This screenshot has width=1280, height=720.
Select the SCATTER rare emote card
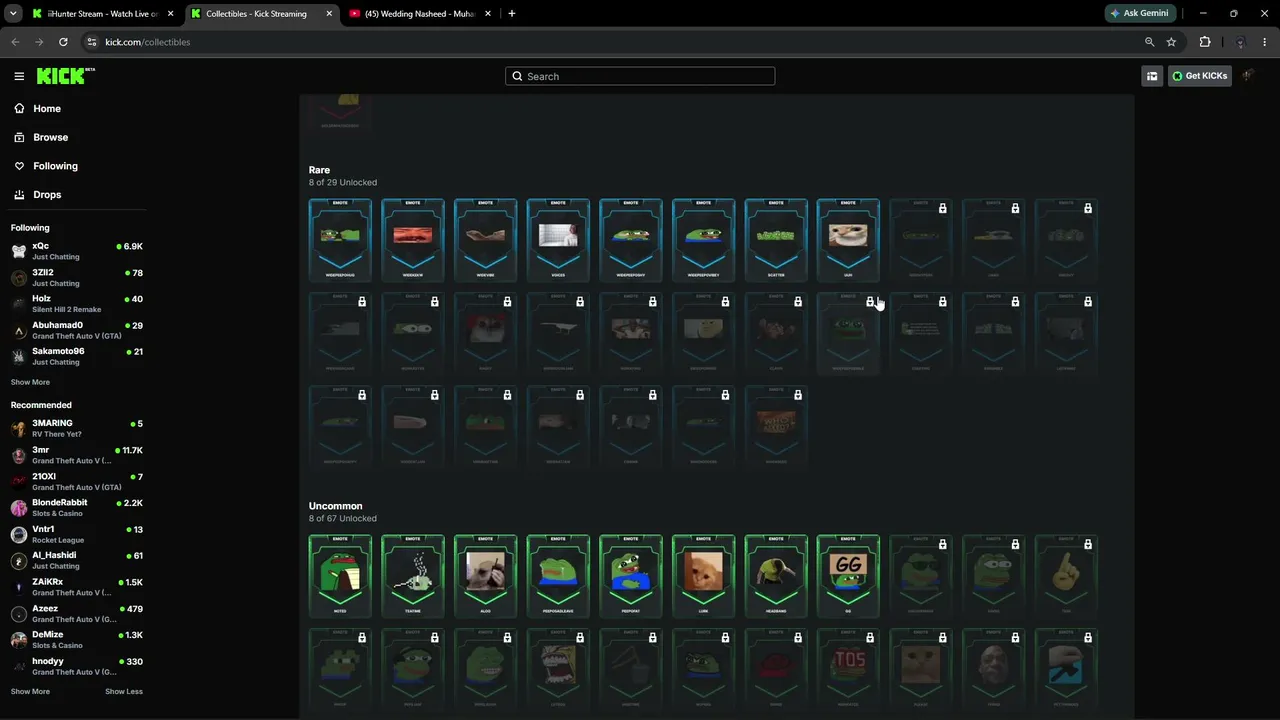pyautogui.click(x=776, y=240)
